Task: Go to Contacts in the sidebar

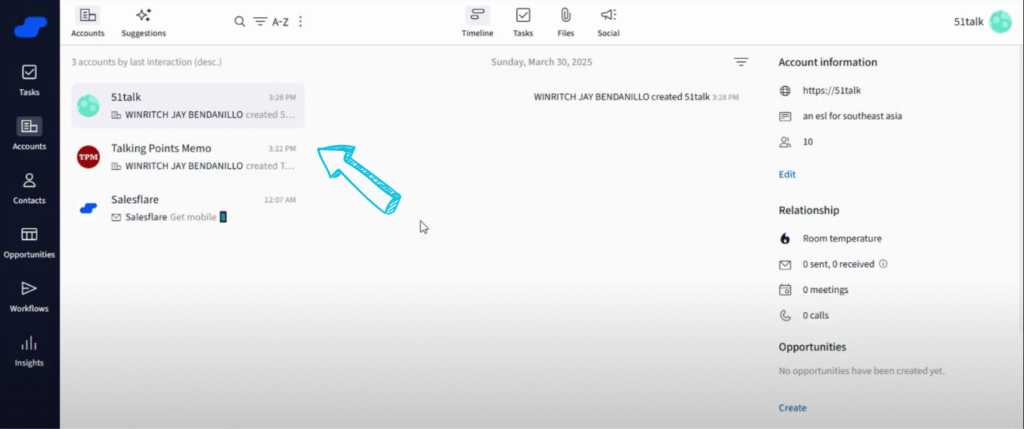Action: click(x=29, y=186)
